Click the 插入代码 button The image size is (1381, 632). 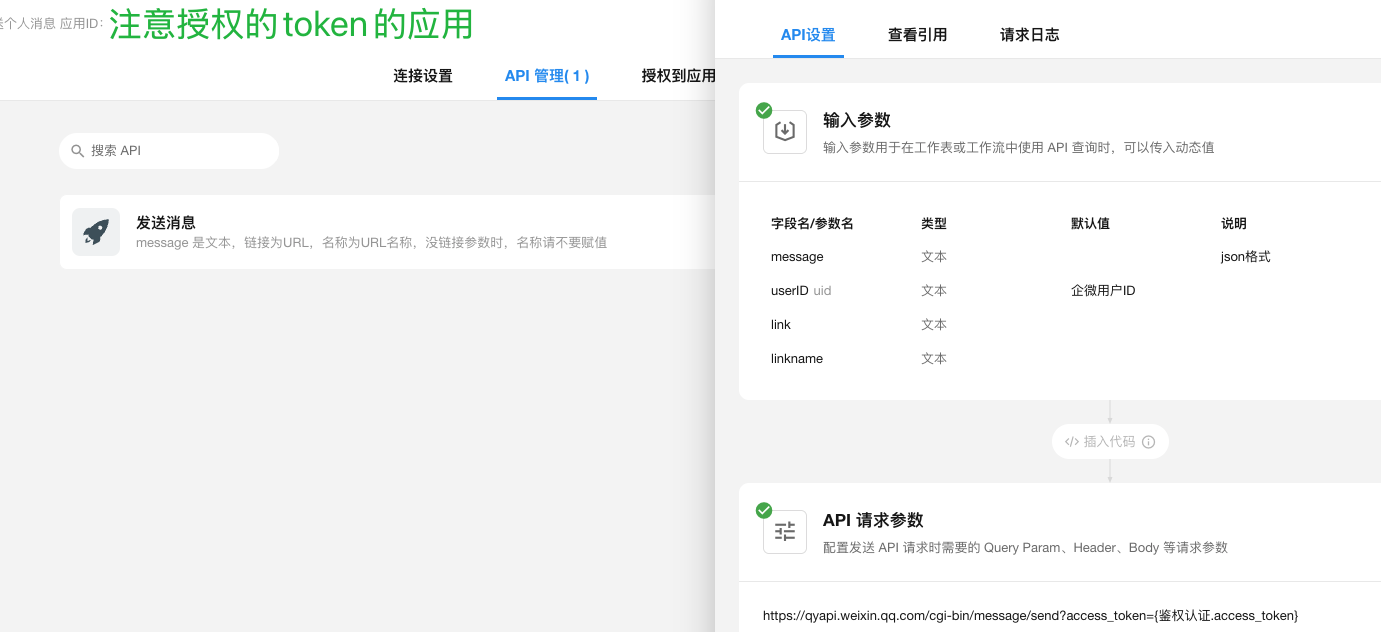pos(1109,442)
